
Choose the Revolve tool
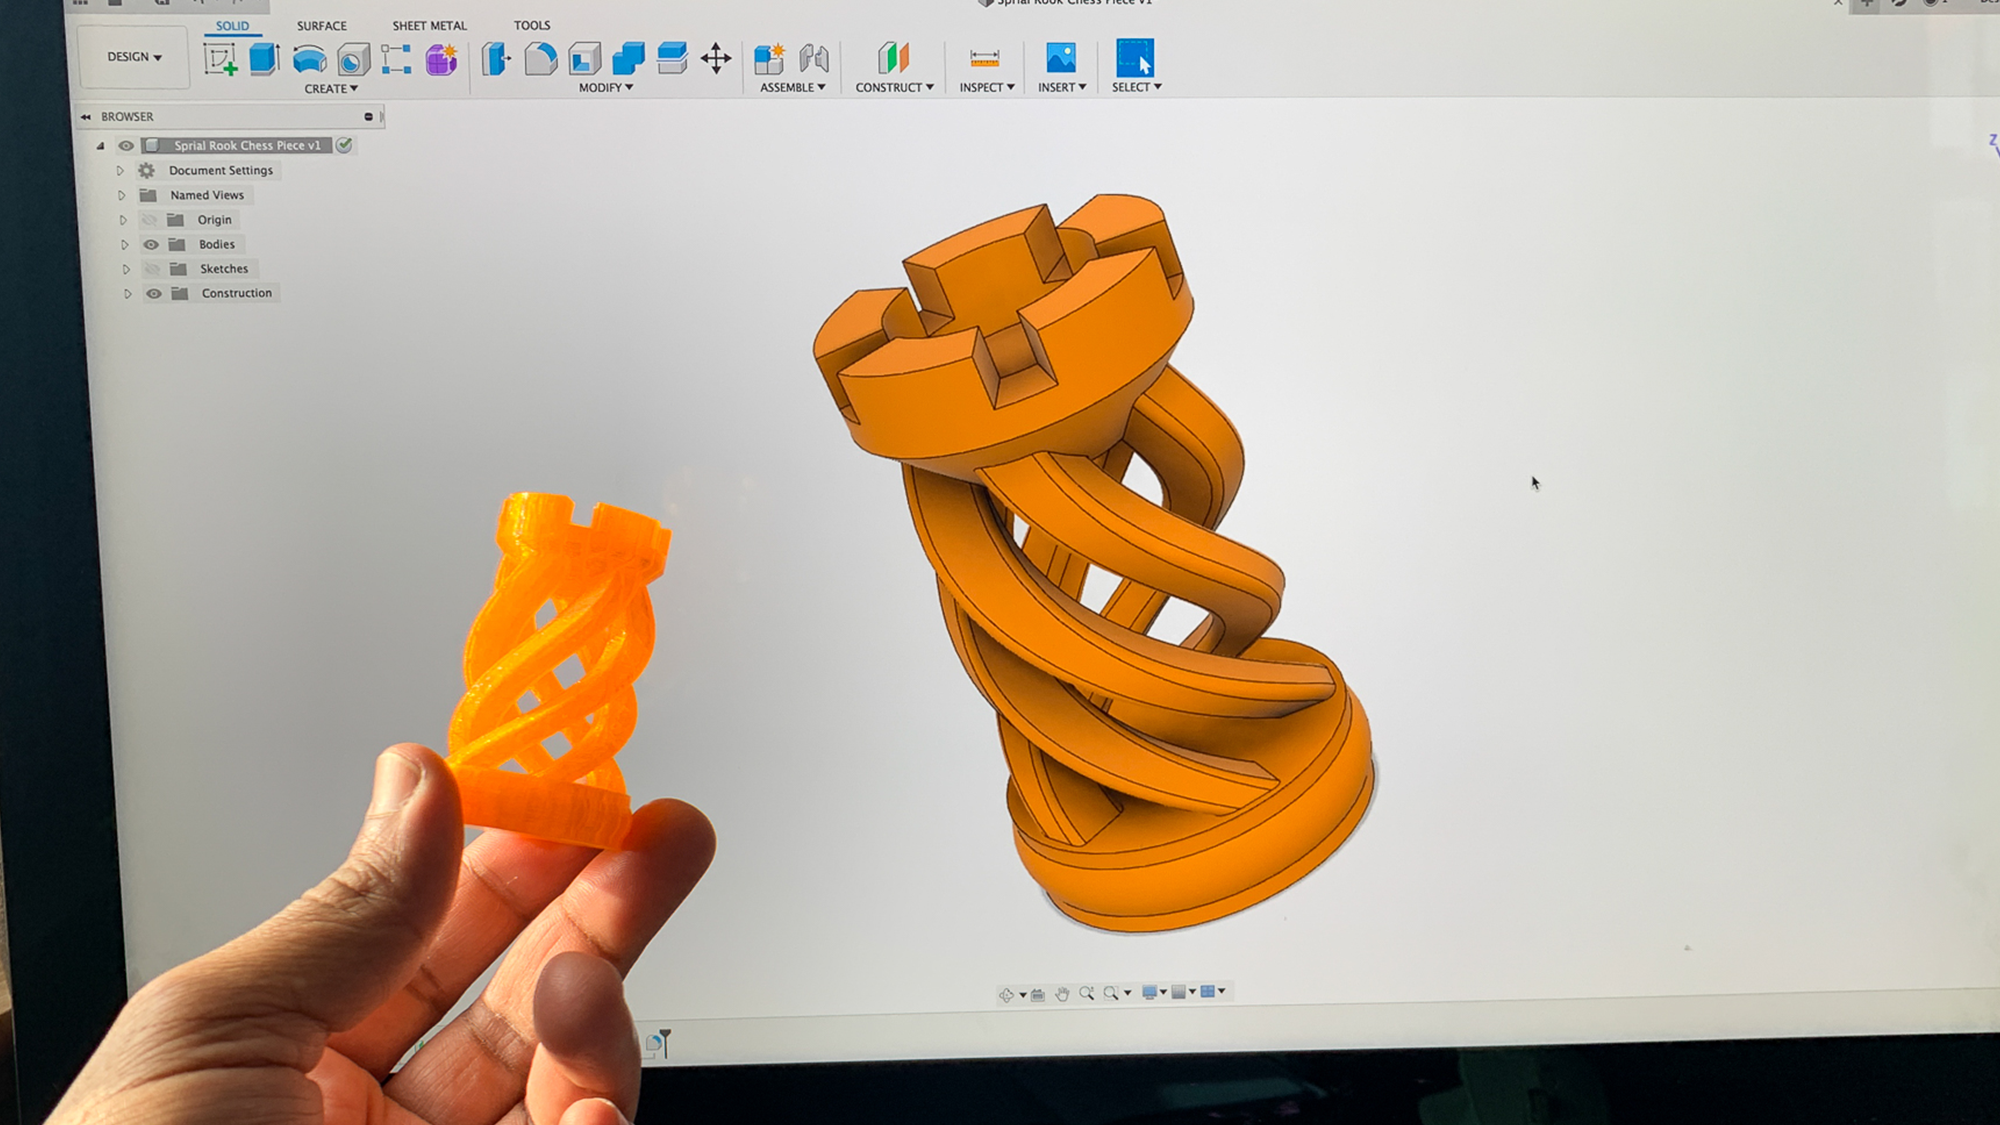coord(309,60)
